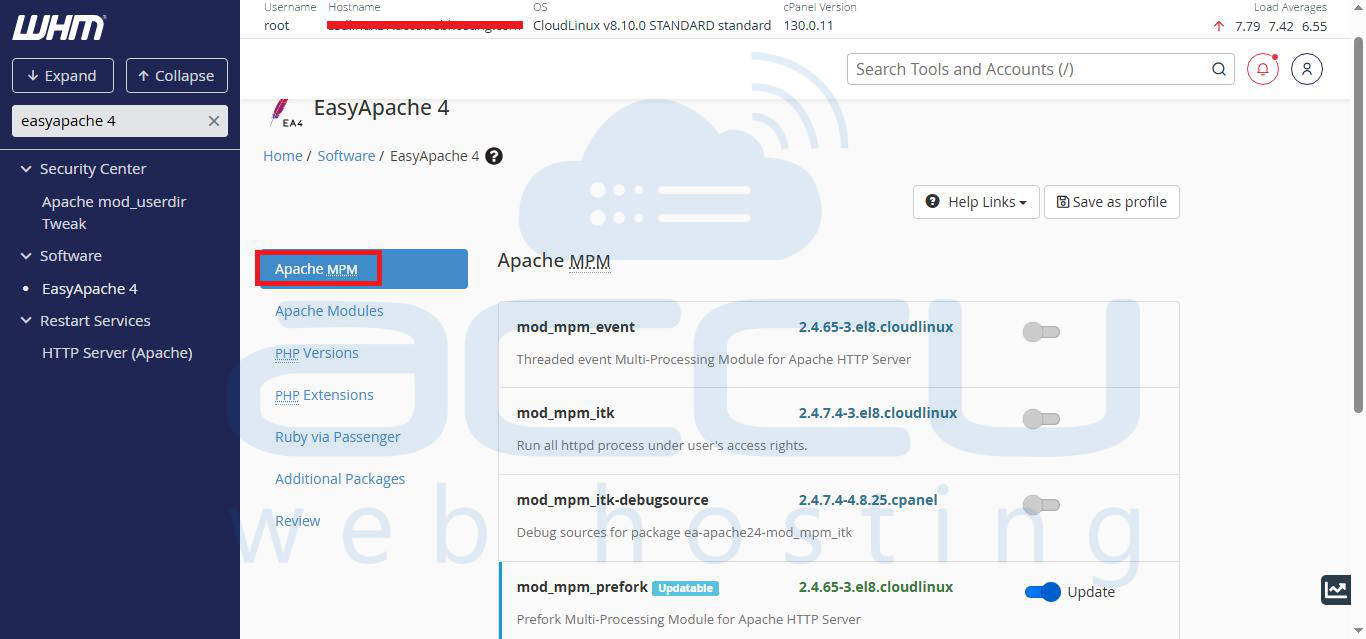
Task: Open the statistics chart icon at bottom right
Action: [x=1336, y=590]
